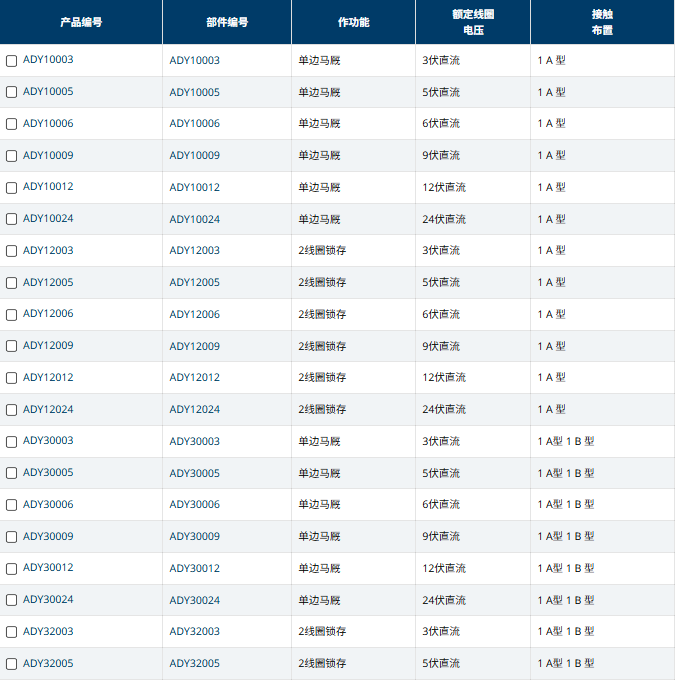The height and width of the screenshot is (681, 677).
Task: Sort table by 作功能 header
Action: 353,22
